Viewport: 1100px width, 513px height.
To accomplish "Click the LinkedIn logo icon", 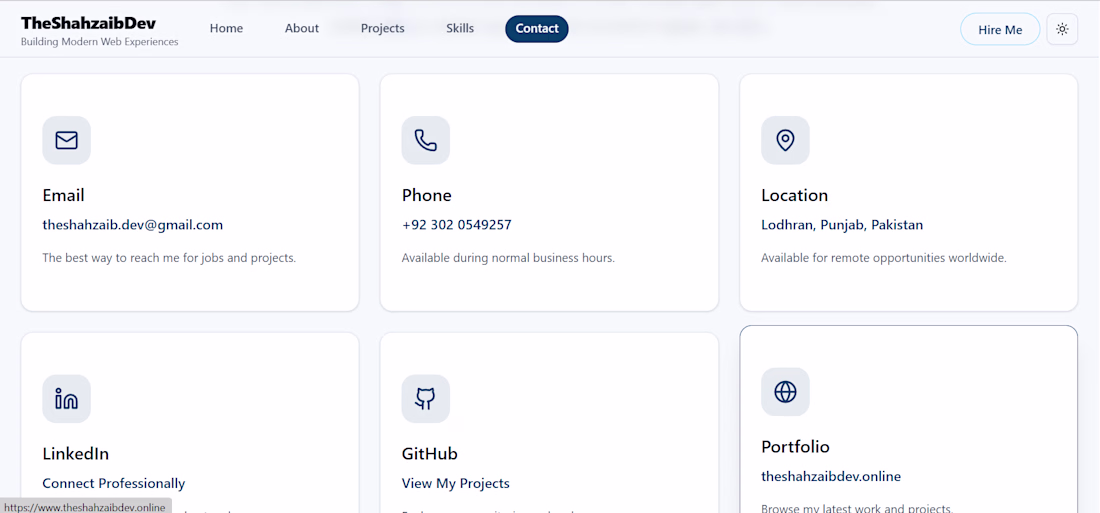I will [67, 399].
